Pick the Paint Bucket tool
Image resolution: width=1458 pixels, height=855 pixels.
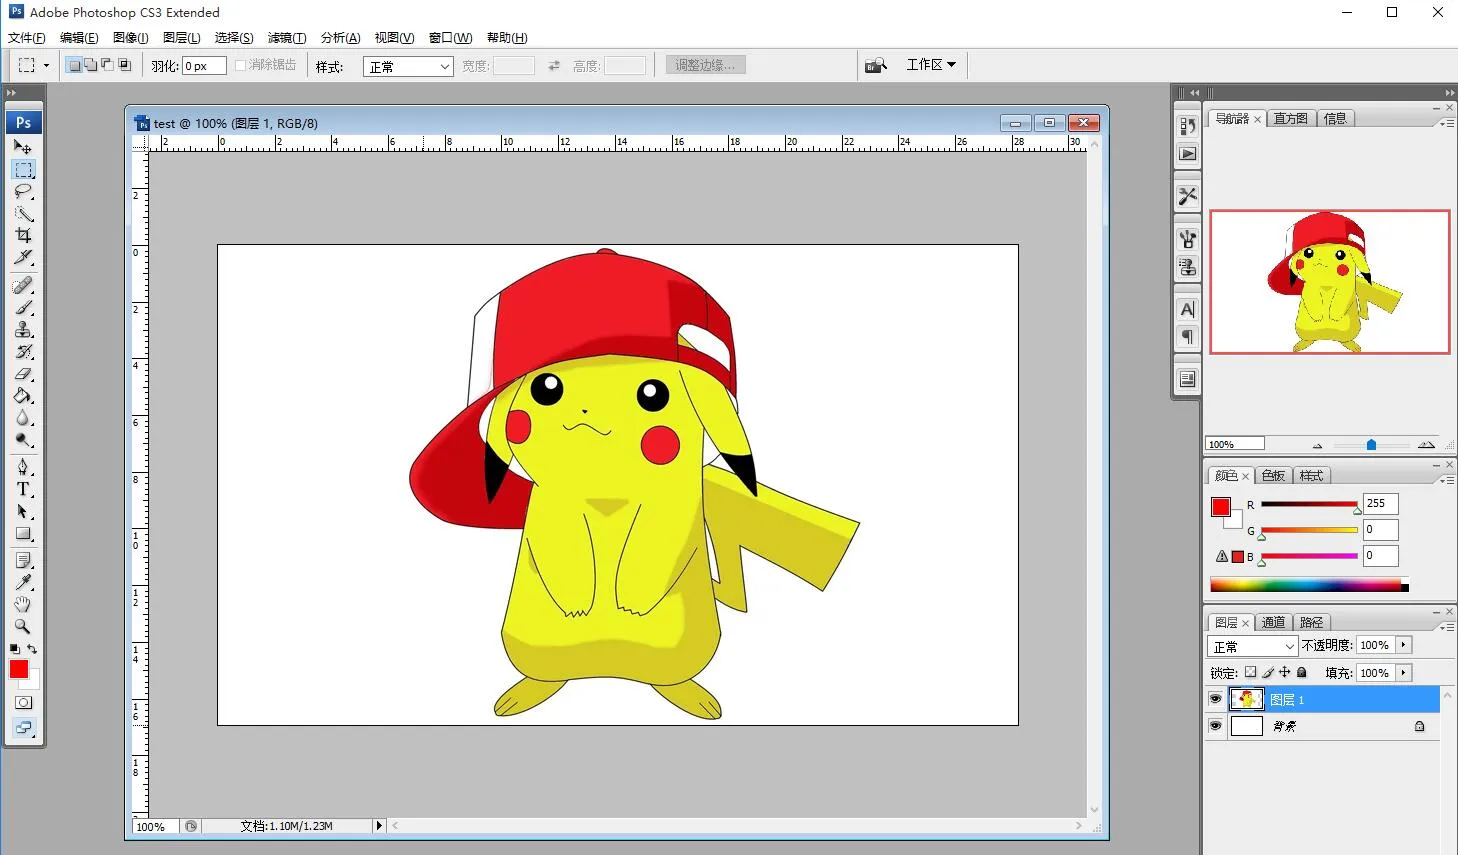pos(23,396)
